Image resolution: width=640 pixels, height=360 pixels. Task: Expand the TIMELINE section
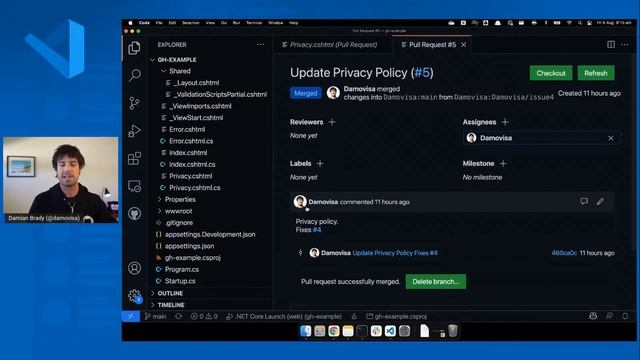coord(171,305)
